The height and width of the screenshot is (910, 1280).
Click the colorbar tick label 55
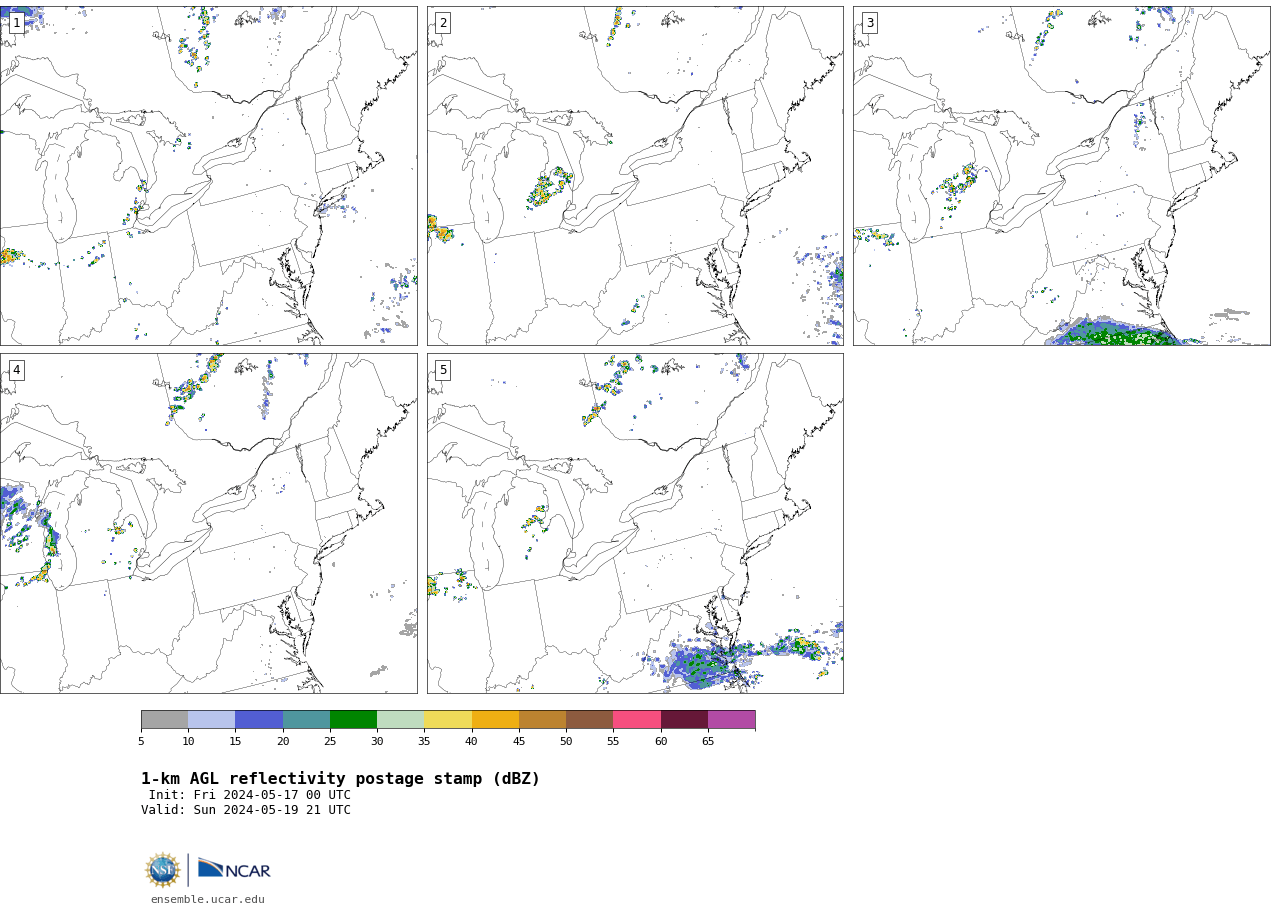click(613, 742)
